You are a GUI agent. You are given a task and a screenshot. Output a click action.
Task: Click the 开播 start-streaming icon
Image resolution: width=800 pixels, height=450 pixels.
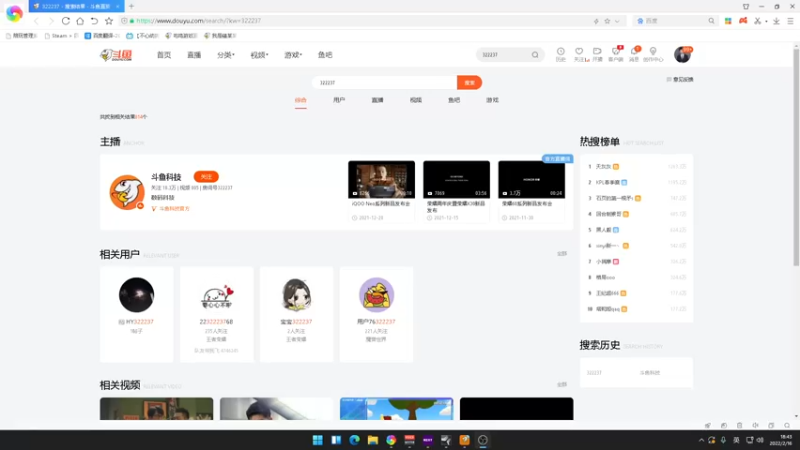click(x=597, y=54)
